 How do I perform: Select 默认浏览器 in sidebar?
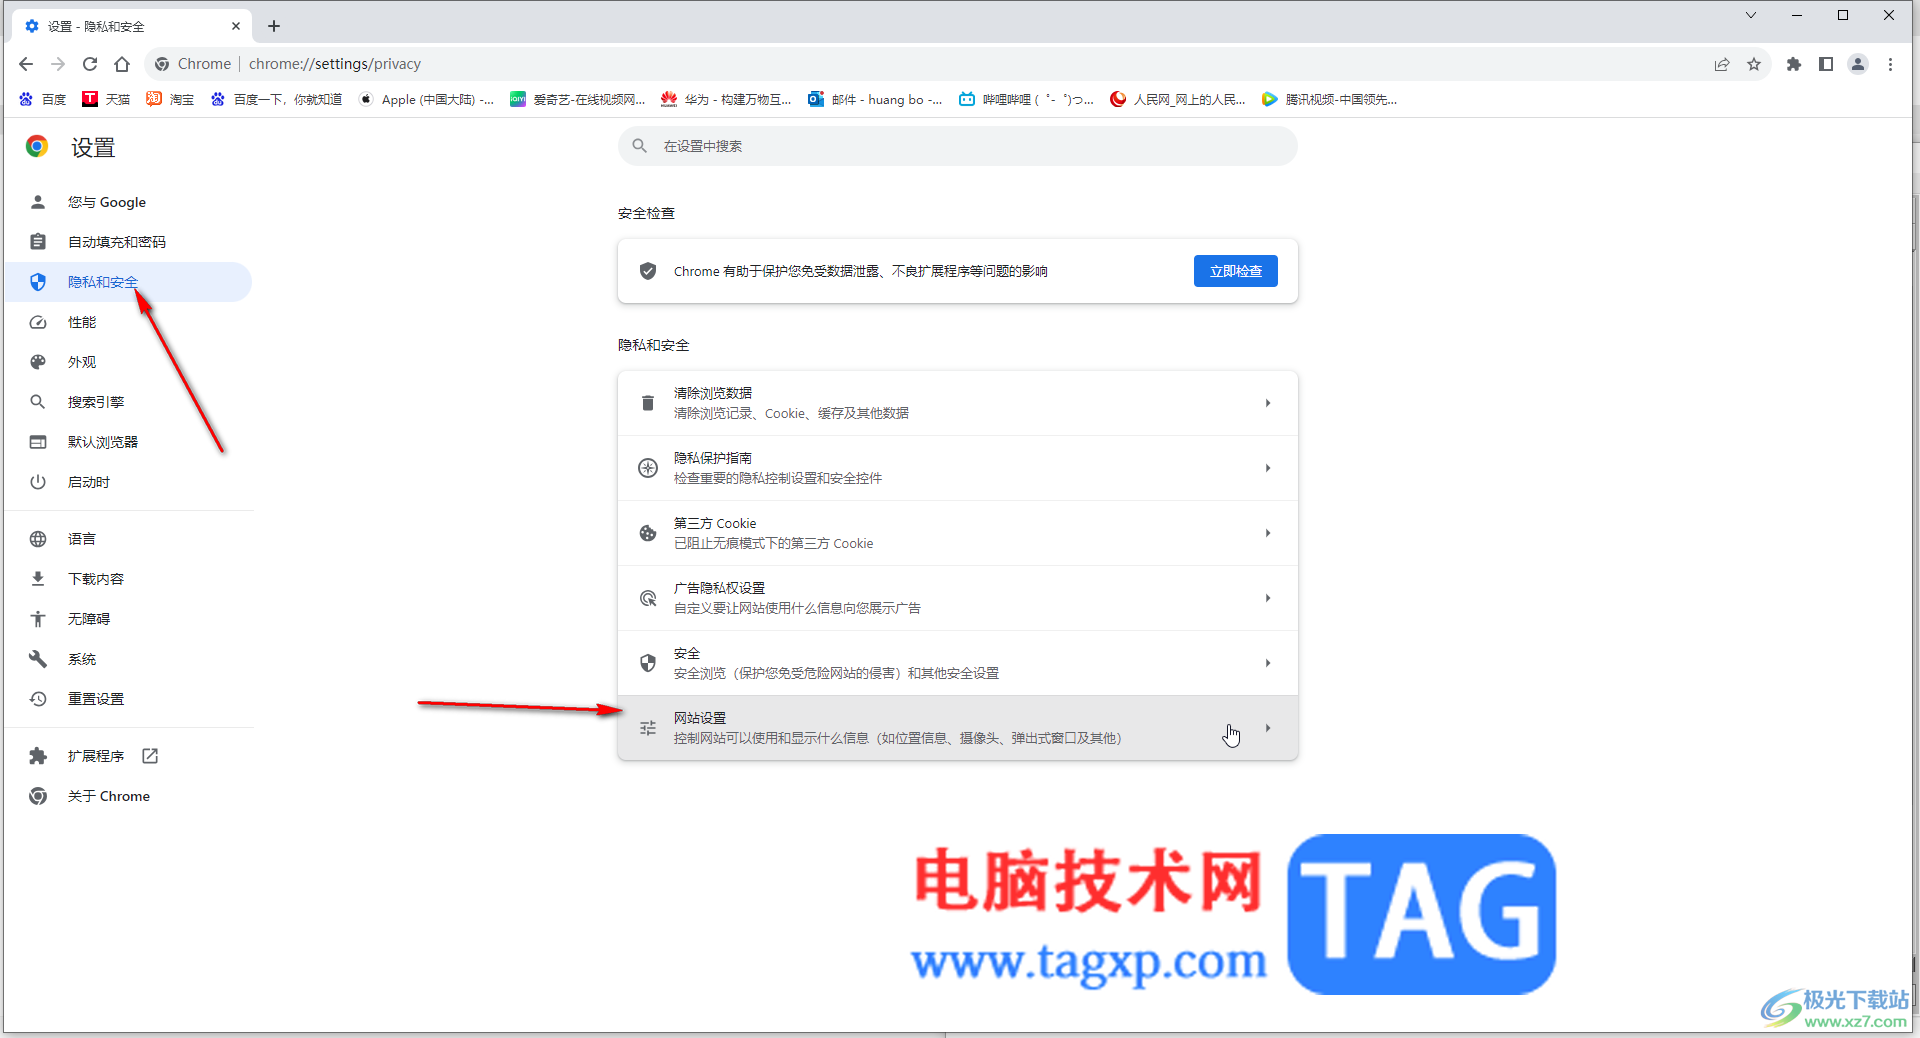point(128,442)
